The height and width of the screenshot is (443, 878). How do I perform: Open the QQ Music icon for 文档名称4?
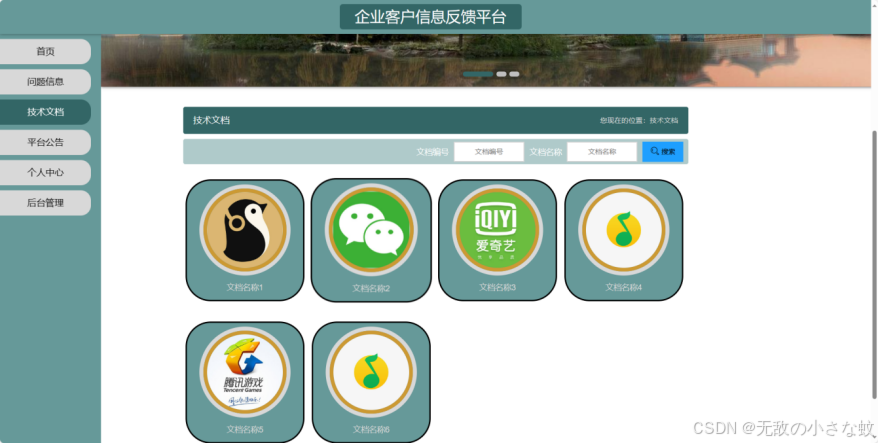click(x=624, y=230)
